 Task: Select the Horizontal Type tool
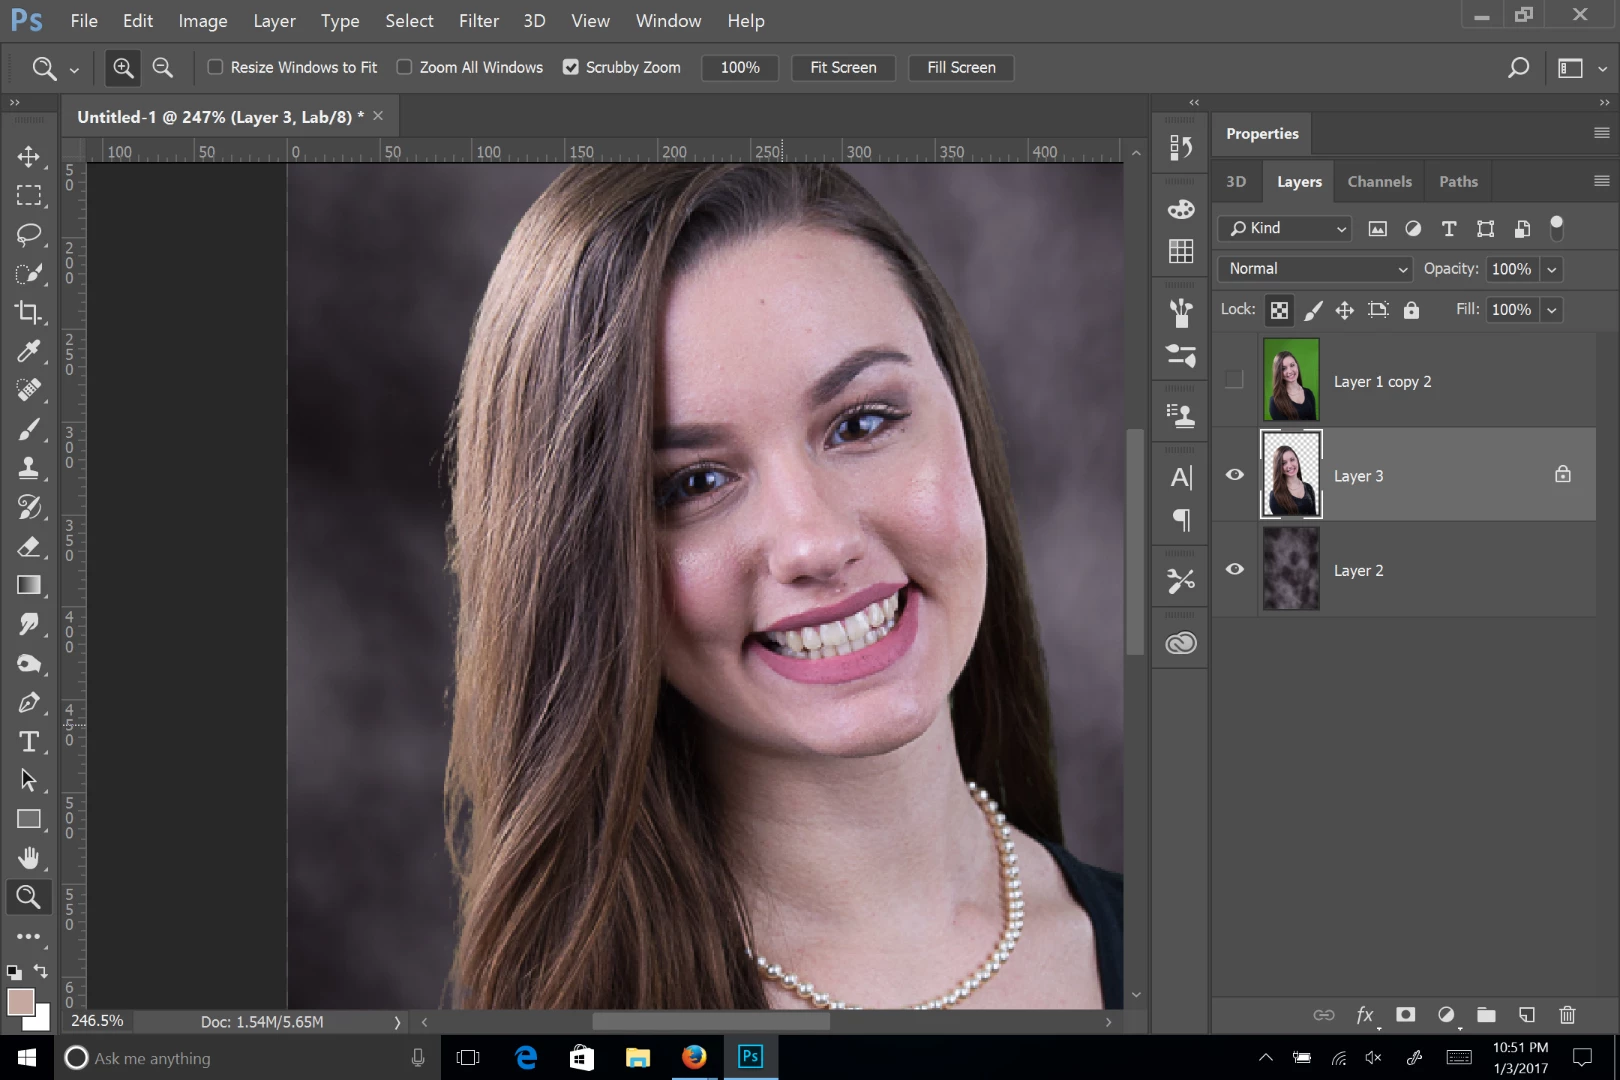28,741
